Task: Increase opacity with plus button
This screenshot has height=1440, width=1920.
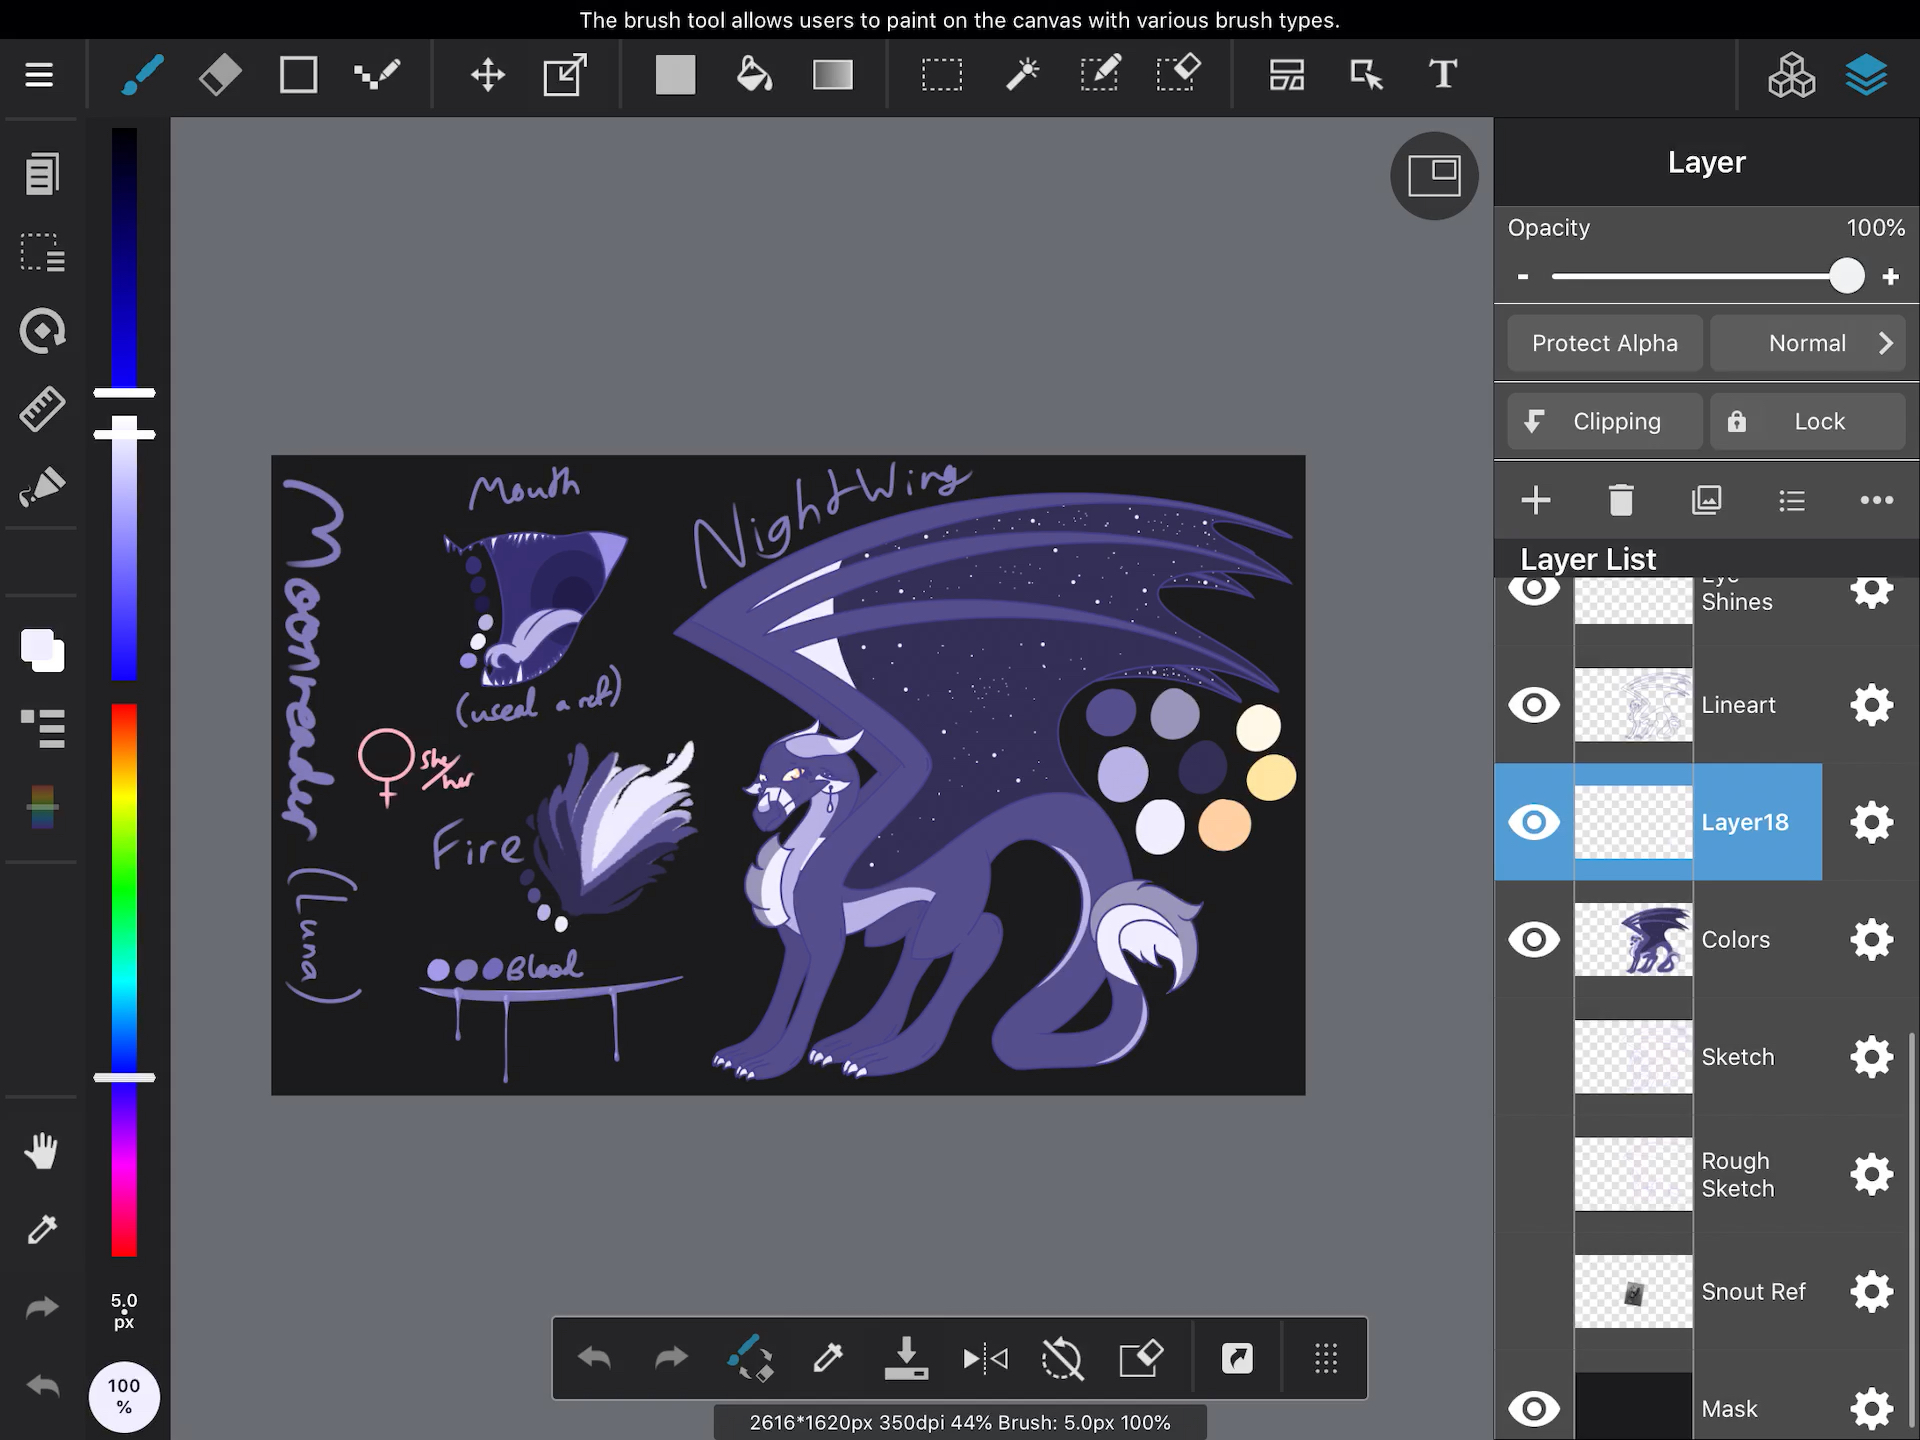Action: 1890,277
